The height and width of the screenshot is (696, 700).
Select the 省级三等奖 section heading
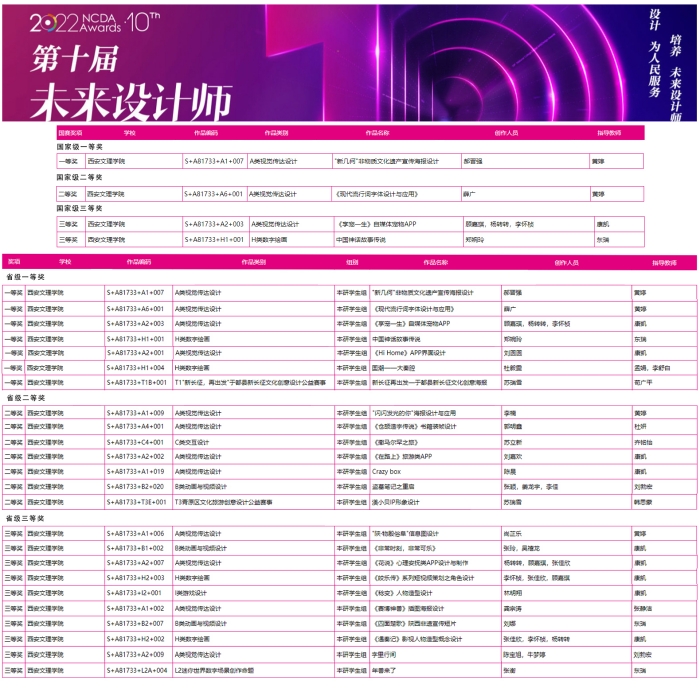[x=25, y=518]
